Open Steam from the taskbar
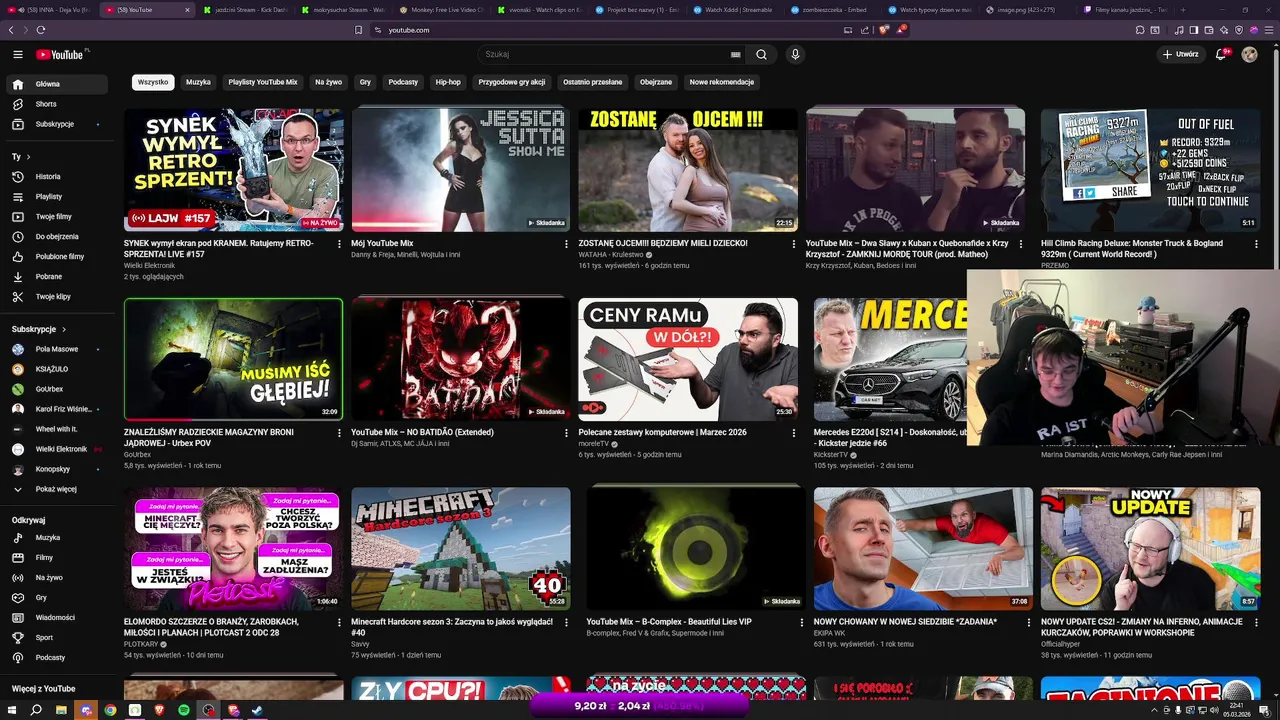The image size is (1280, 720). pos(257,710)
